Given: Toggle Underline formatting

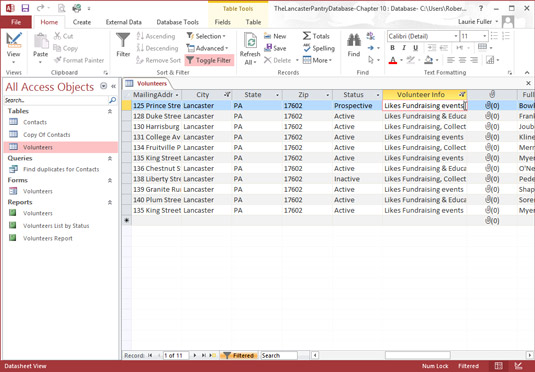Looking at the screenshot, I should pos(415,48).
